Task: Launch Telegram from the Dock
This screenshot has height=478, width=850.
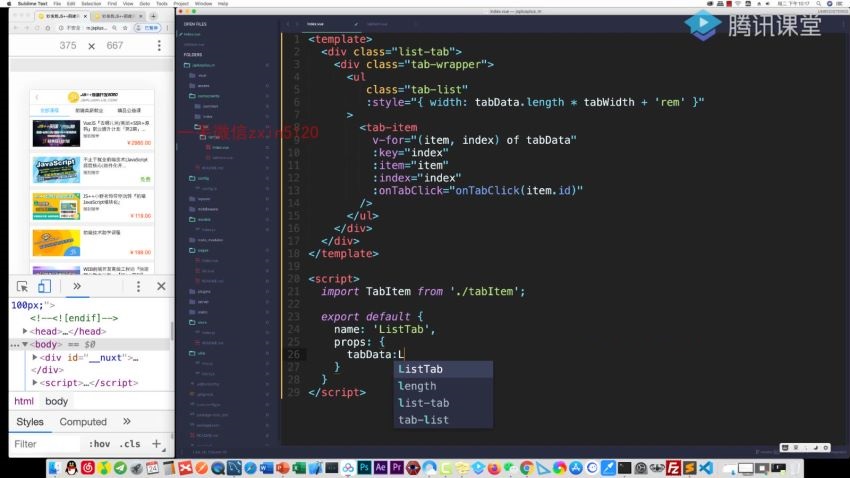Action: pos(120,468)
